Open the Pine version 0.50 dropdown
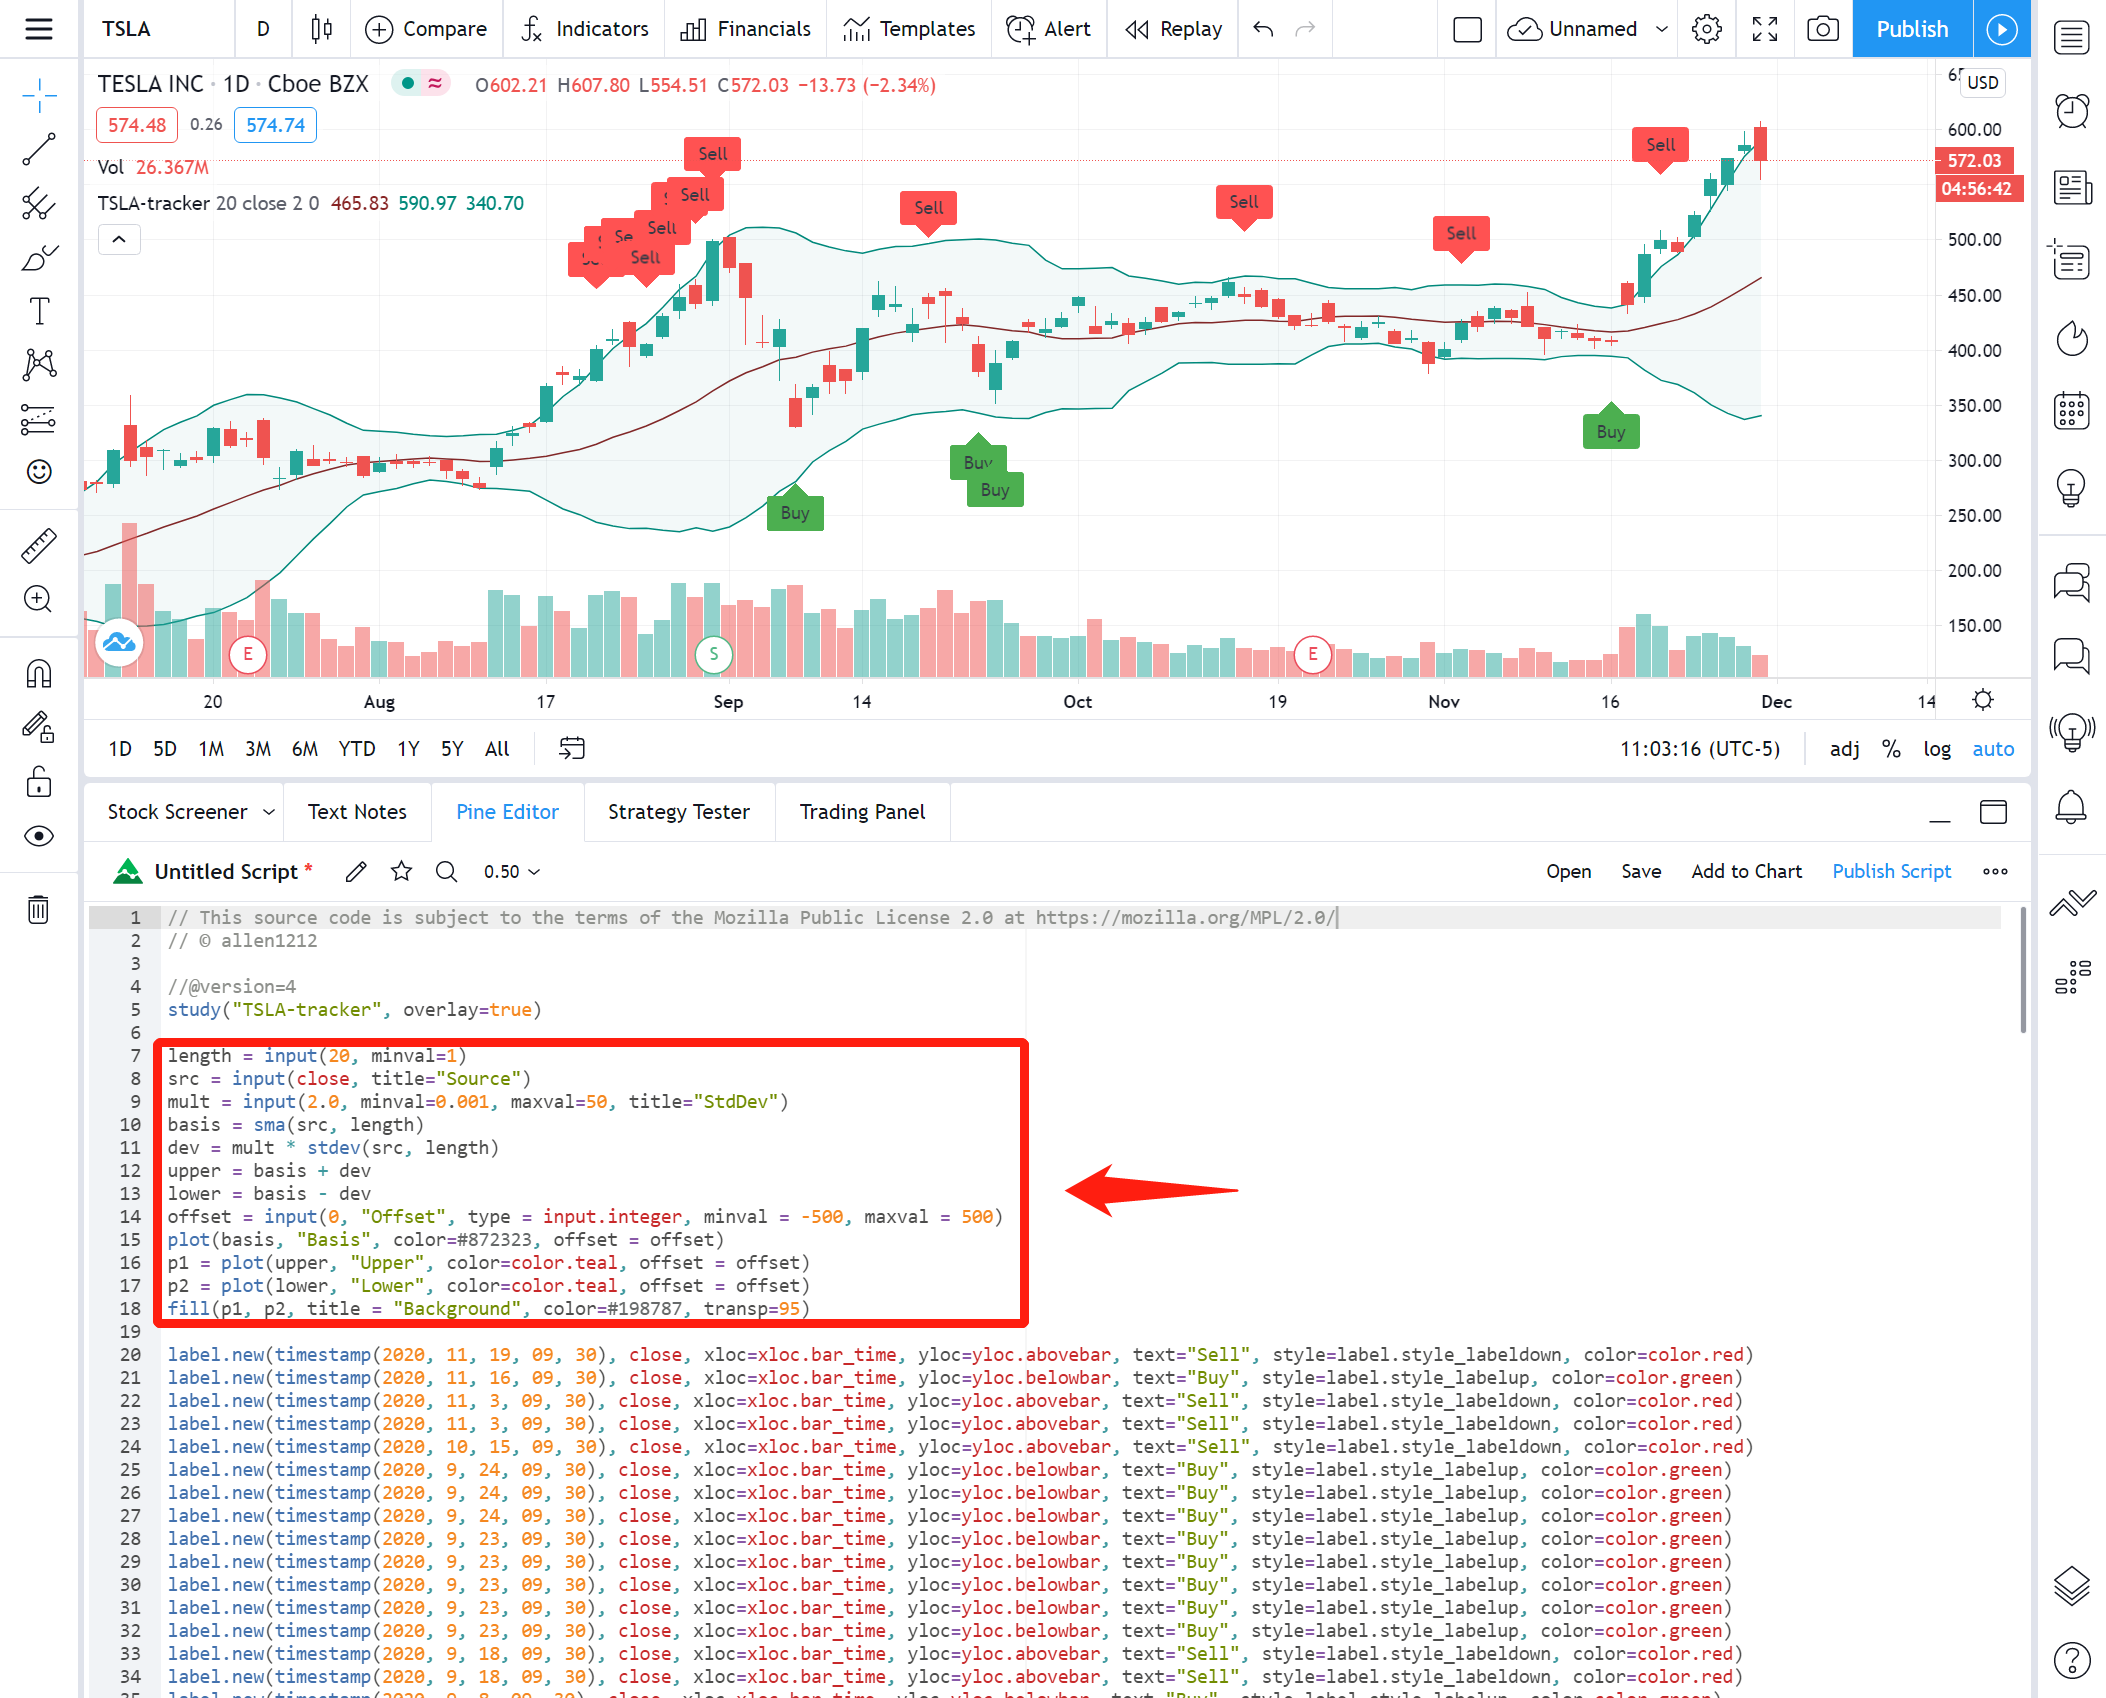 [511, 872]
